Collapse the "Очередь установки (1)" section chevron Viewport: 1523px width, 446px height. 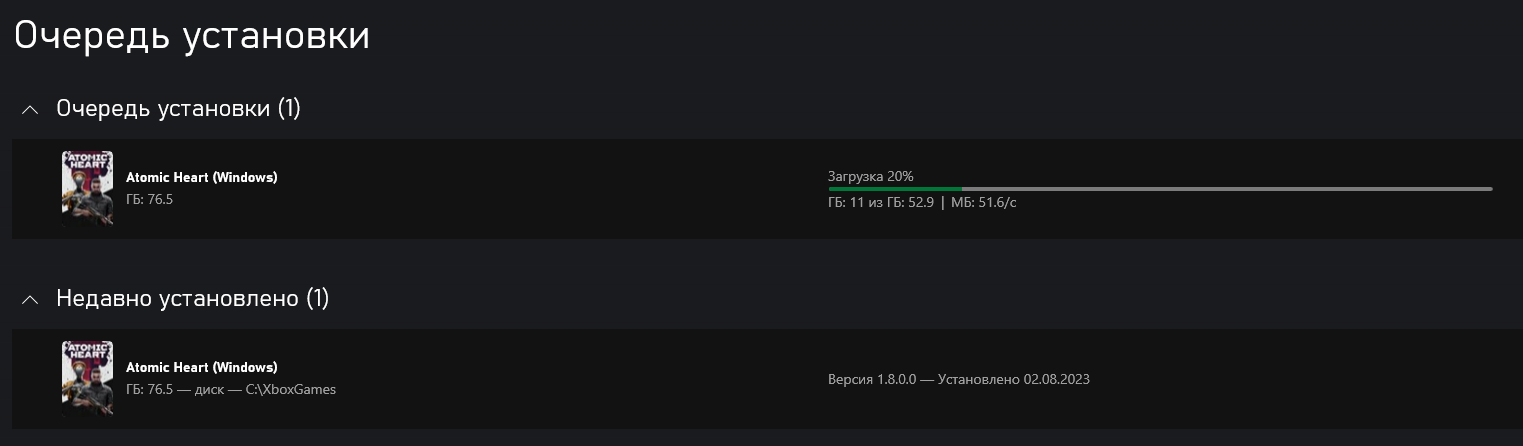tap(31, 109)
